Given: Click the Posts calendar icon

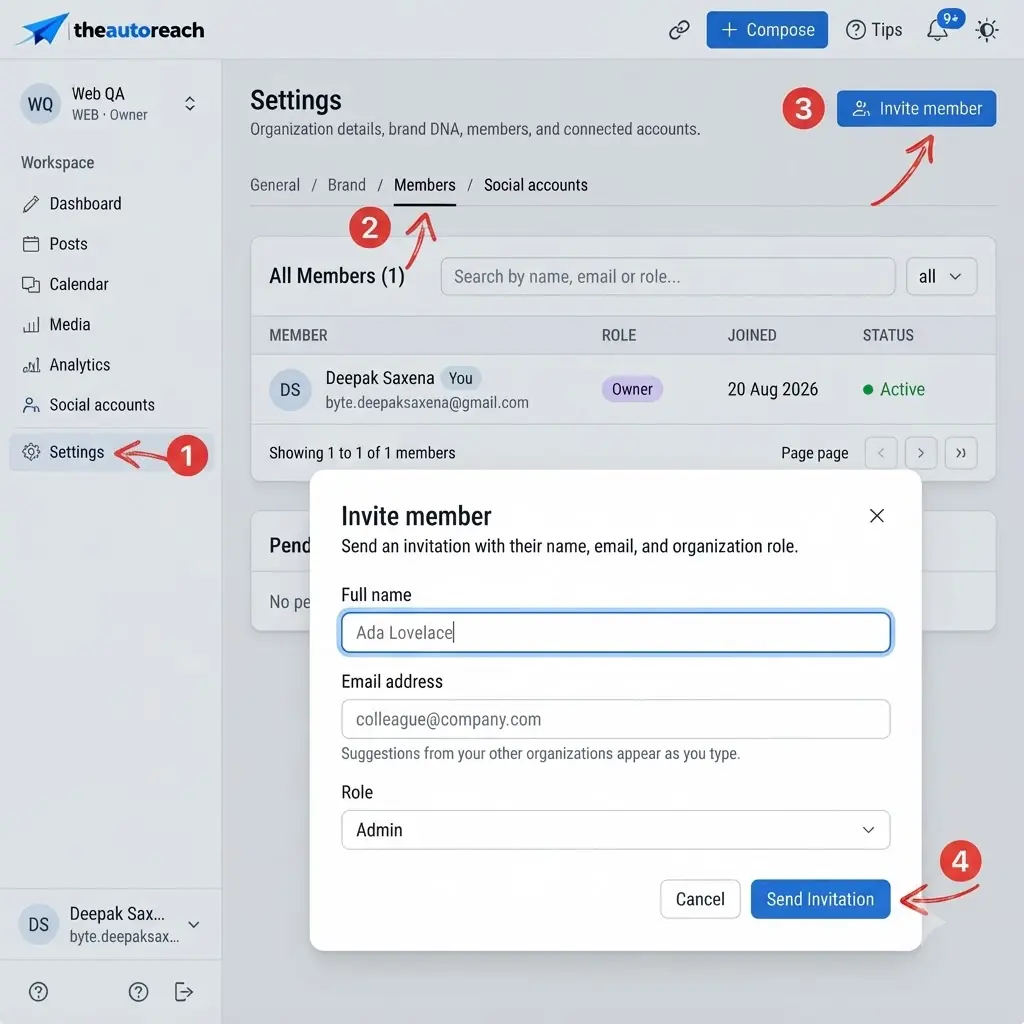Looking at the screenshot, I should click(x=31, y=244).
